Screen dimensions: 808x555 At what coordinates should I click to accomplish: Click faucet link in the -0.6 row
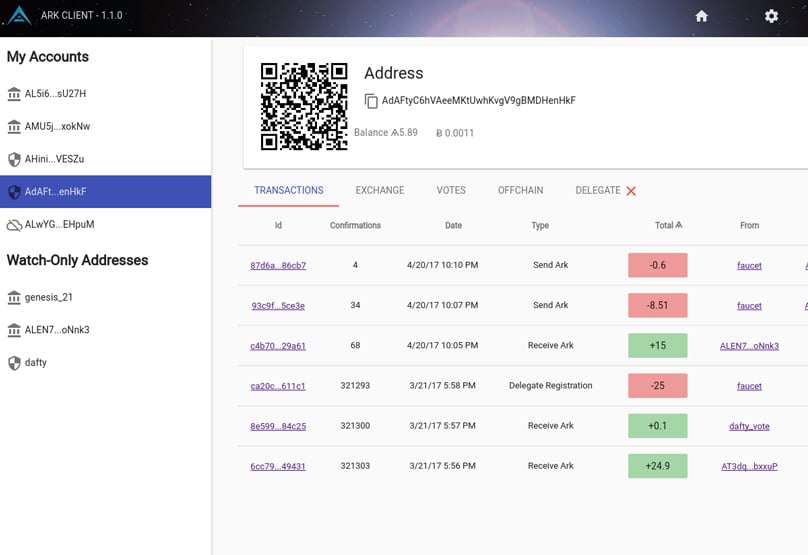click(749, 265)
